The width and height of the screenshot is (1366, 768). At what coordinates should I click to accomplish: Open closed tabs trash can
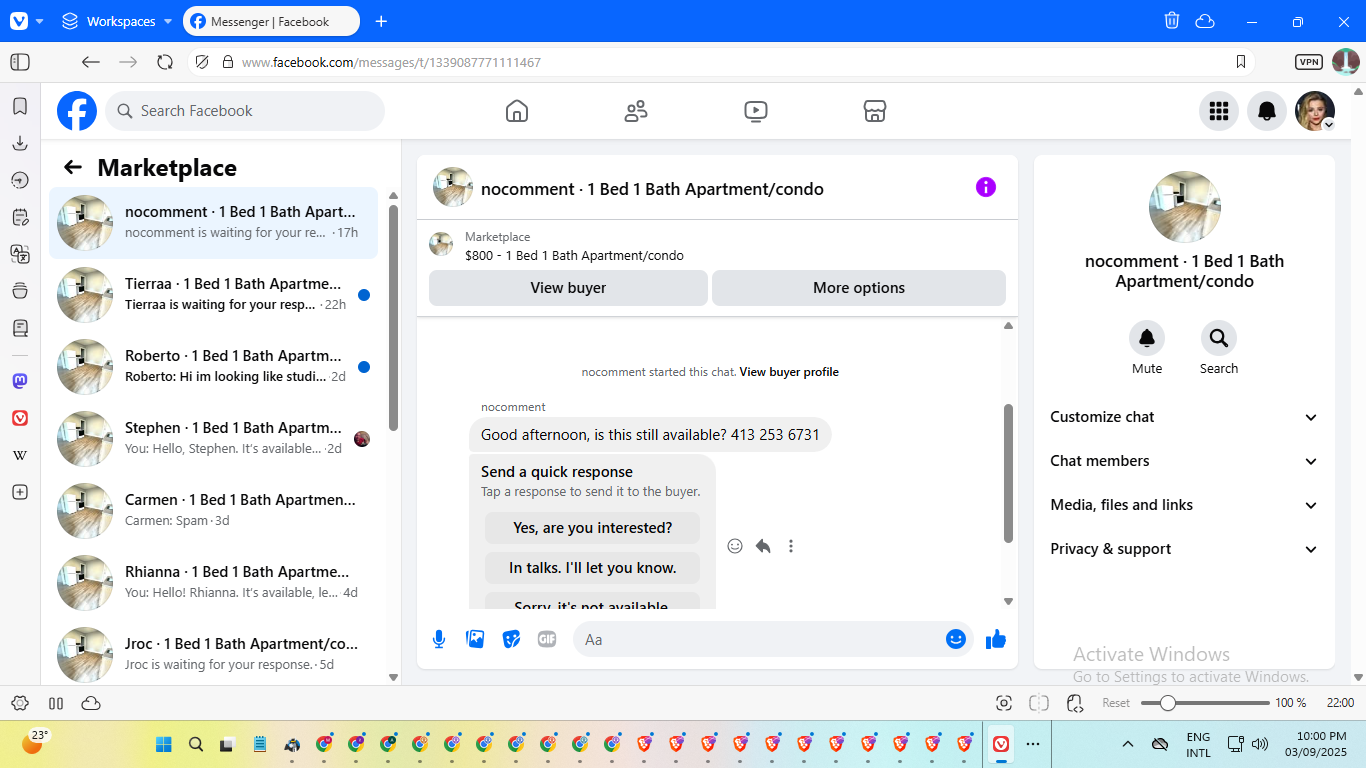[x=1172, y=21]
